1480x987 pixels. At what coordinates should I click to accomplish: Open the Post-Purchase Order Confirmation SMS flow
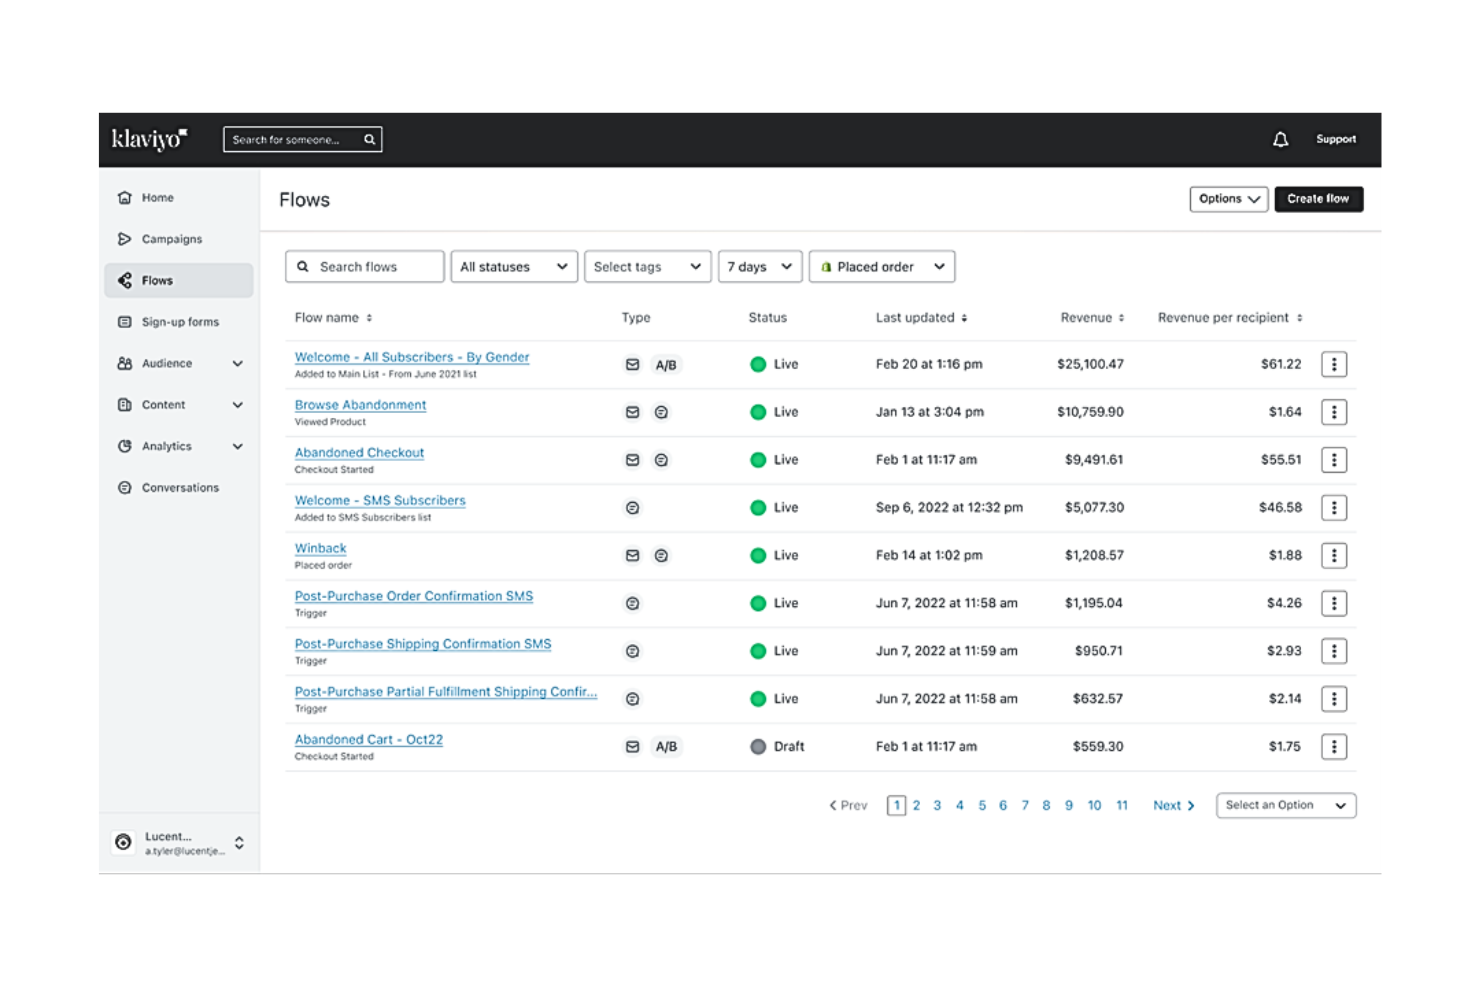(x=413, y=595)
